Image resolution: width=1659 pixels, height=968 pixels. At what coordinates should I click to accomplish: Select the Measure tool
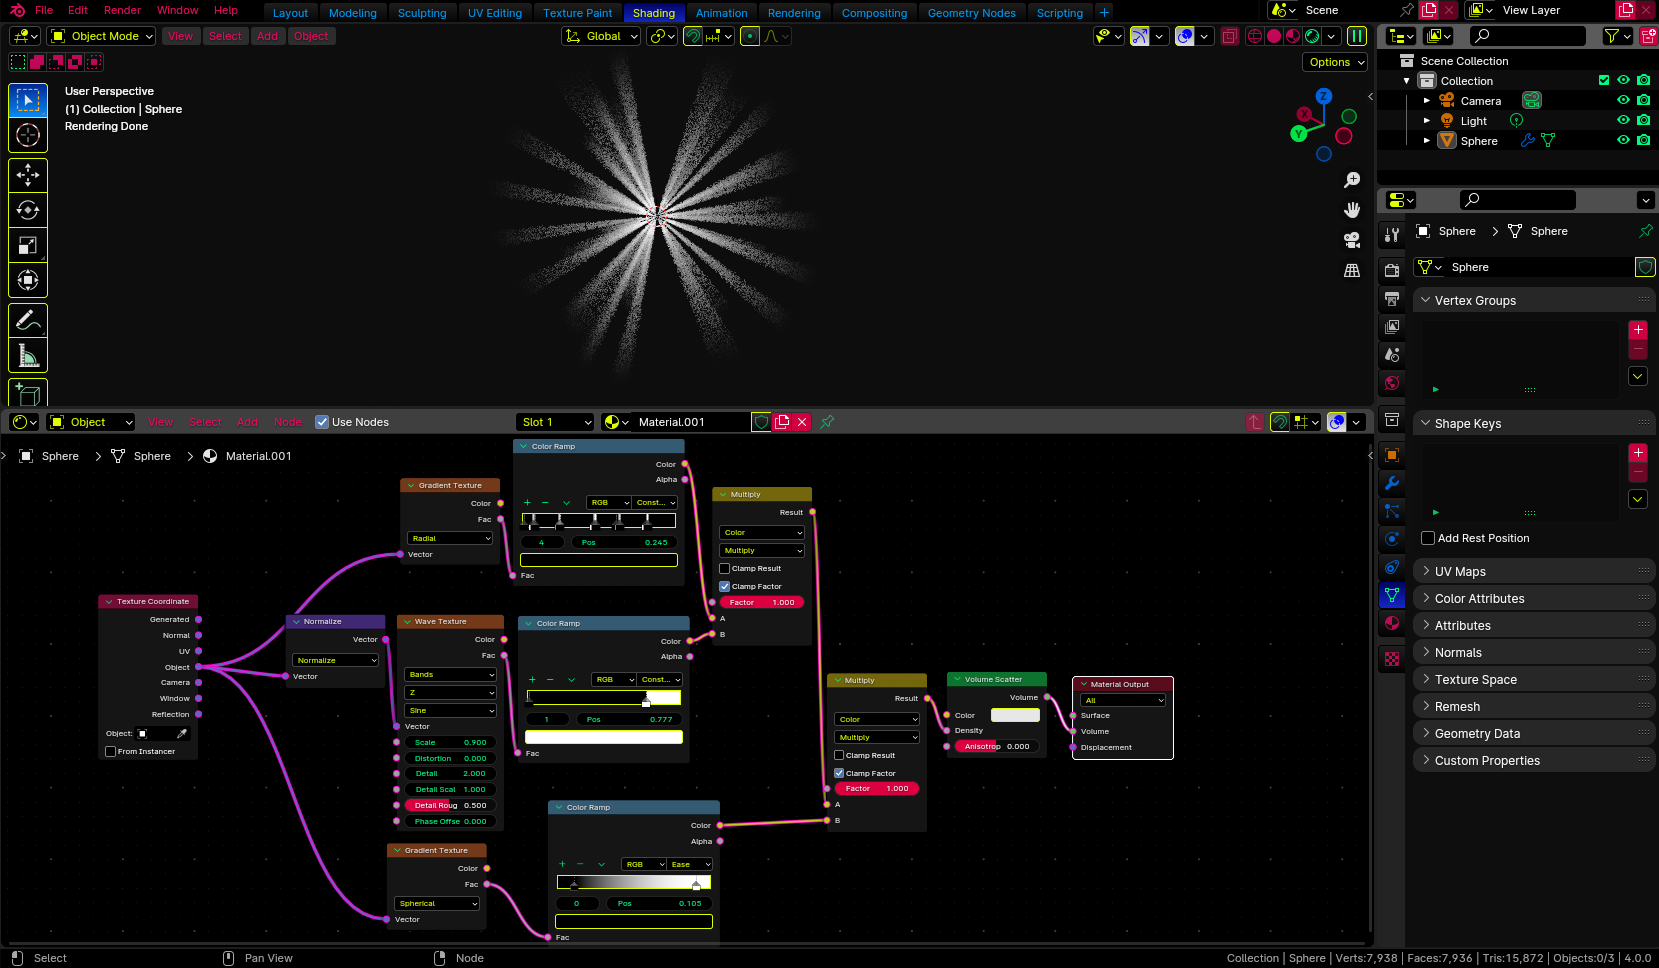(x=28, y=355)
